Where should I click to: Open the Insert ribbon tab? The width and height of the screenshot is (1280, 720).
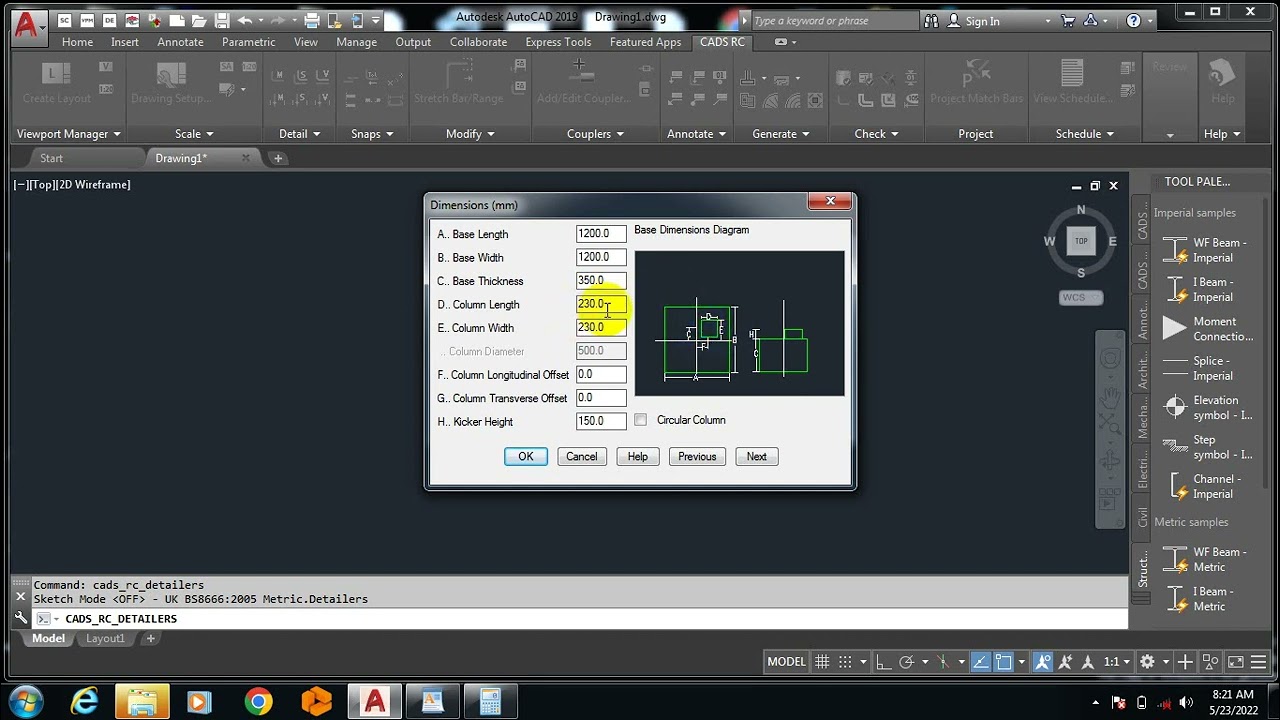pyautogui.click(x=125, y=42)
